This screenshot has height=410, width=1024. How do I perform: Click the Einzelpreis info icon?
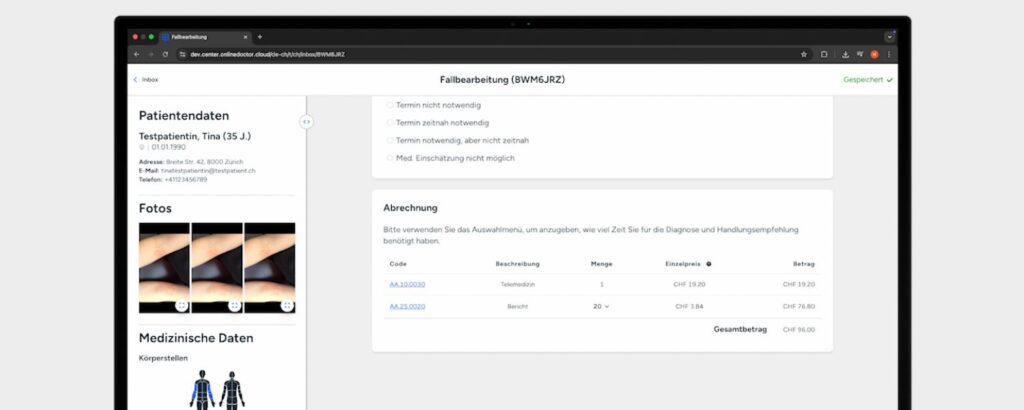(709, 264)
